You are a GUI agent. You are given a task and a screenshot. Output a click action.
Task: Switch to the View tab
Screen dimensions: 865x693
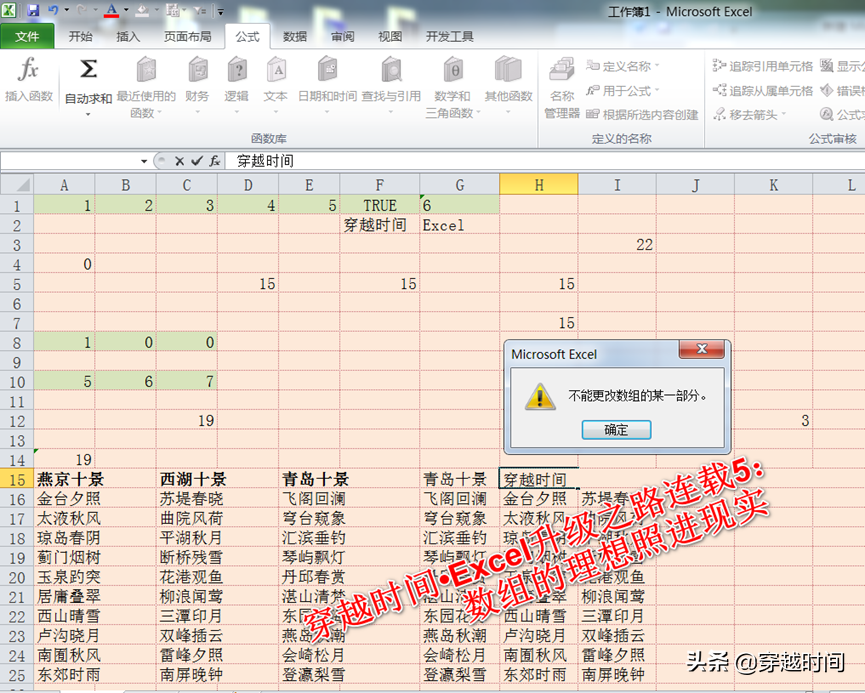(390, 36)
